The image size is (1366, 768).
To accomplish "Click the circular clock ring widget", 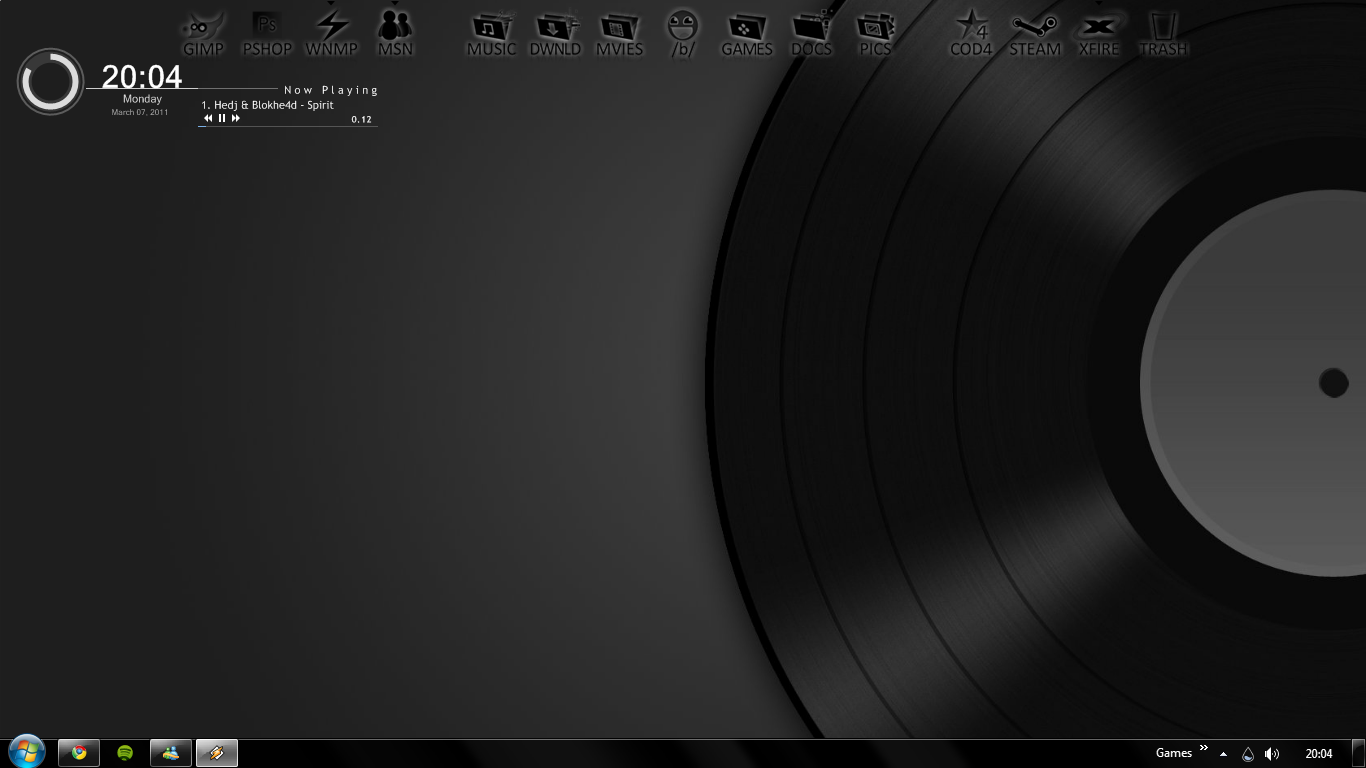I will pos(50,81).
